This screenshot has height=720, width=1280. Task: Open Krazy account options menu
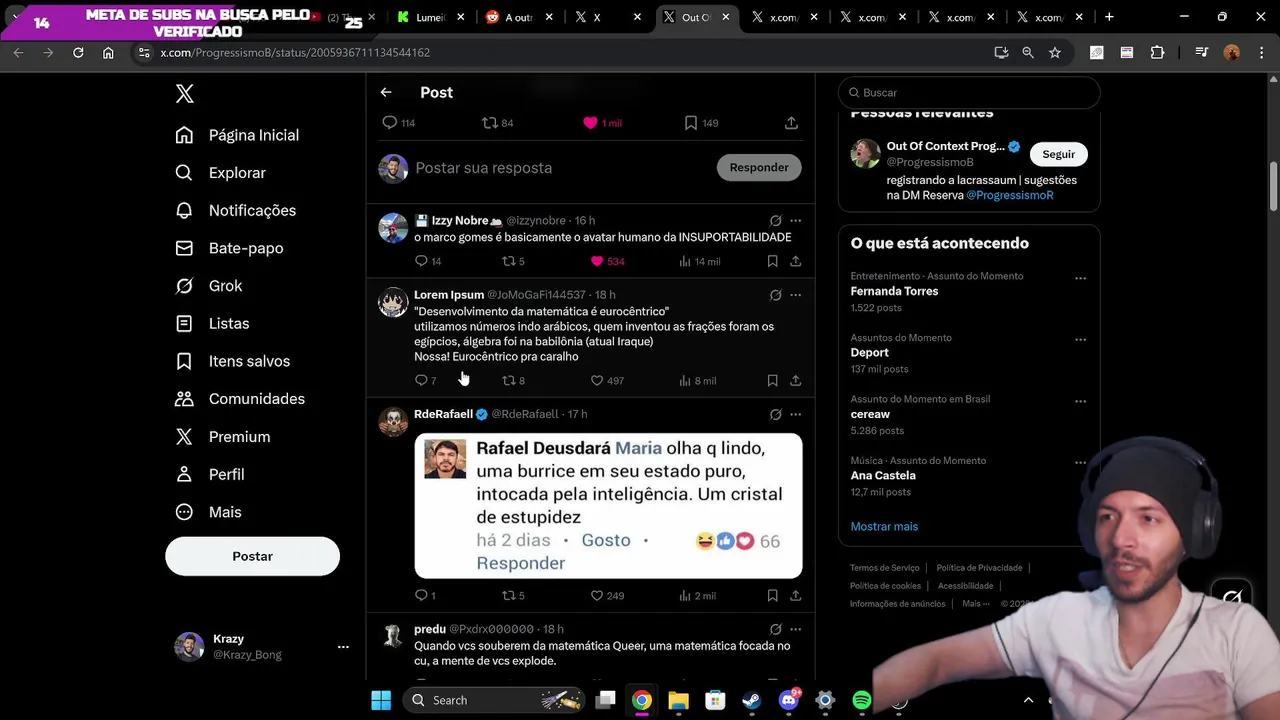tap(343, 647)
